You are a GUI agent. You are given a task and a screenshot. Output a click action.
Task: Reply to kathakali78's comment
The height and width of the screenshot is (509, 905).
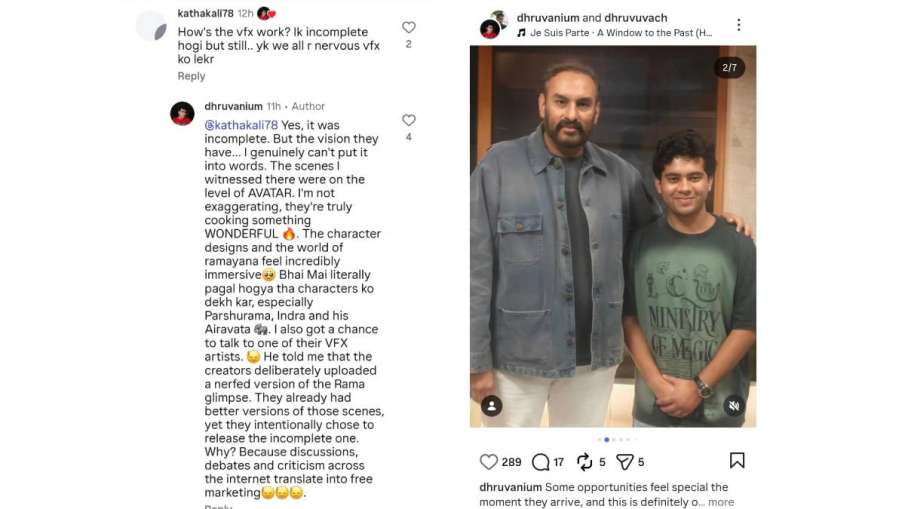click(x=191, y=76)
